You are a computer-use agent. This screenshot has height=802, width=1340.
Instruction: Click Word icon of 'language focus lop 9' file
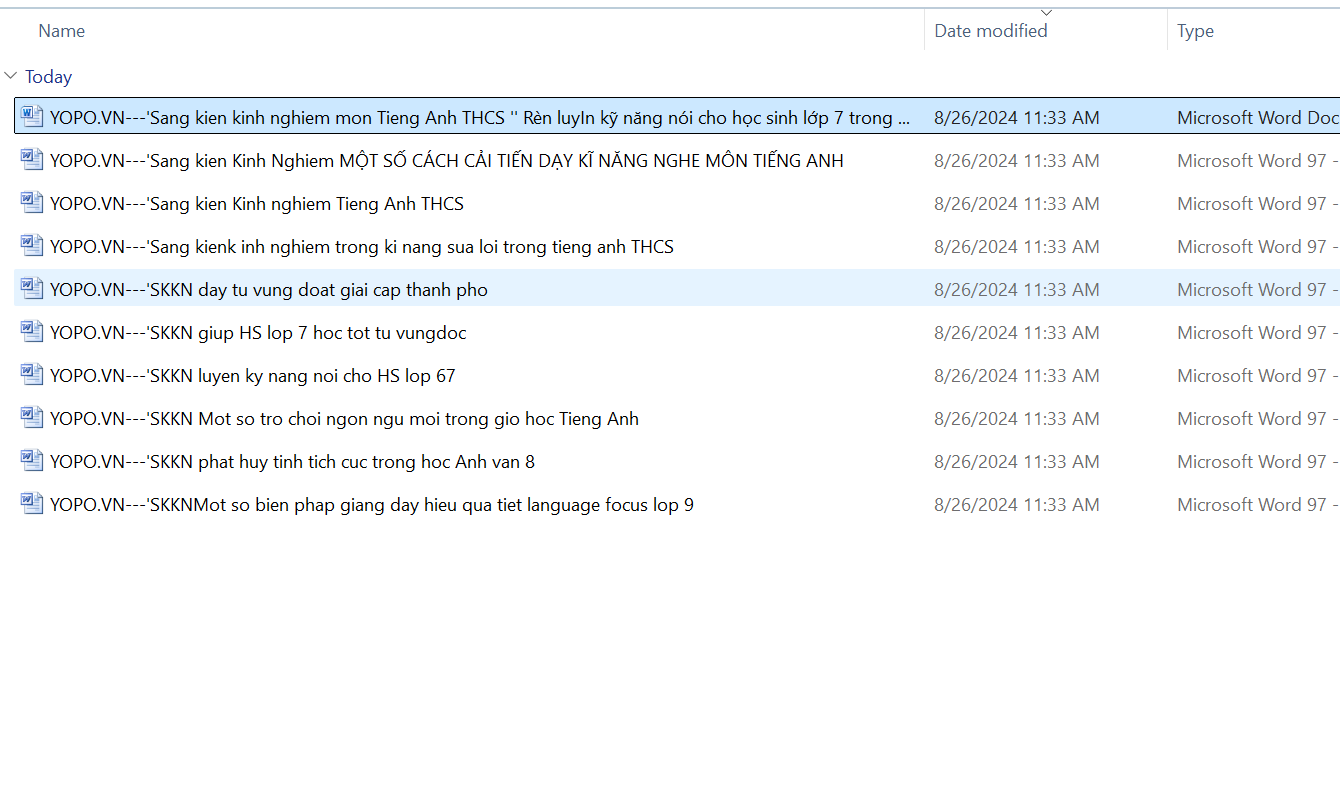[x=32, y=503]
